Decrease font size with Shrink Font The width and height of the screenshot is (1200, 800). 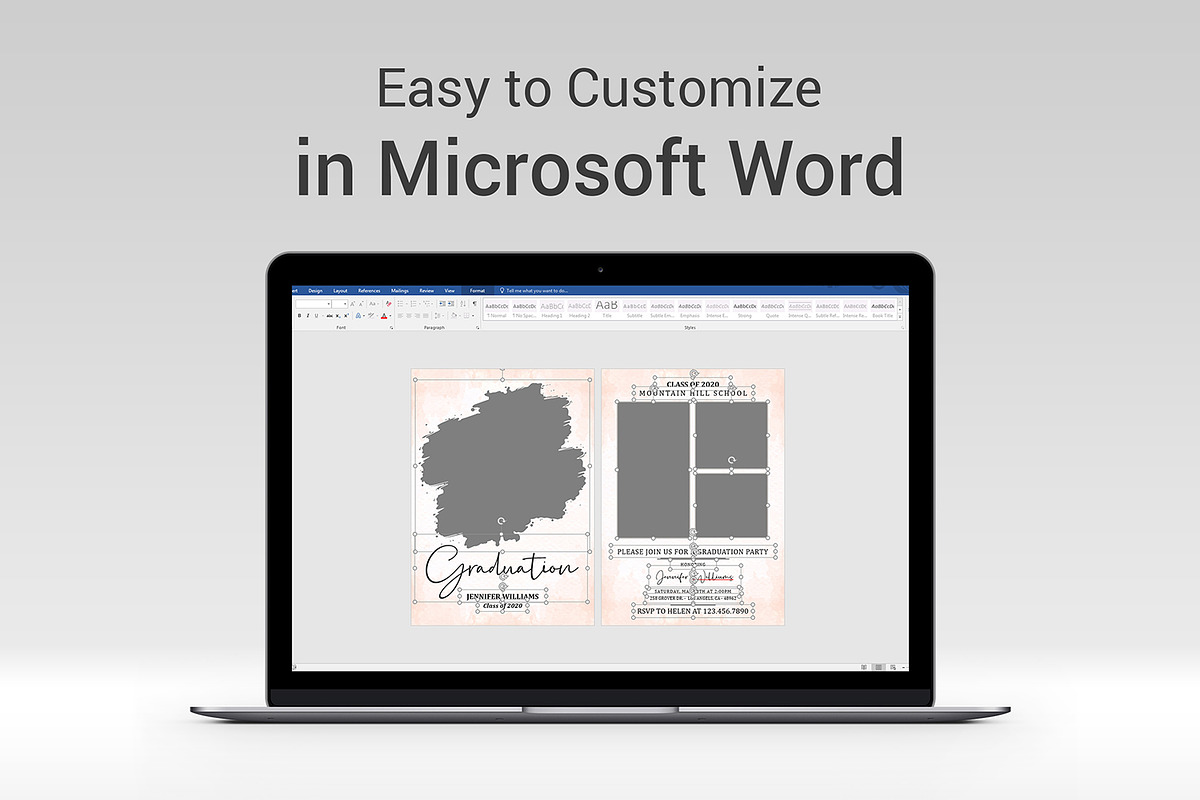point(361,304)
